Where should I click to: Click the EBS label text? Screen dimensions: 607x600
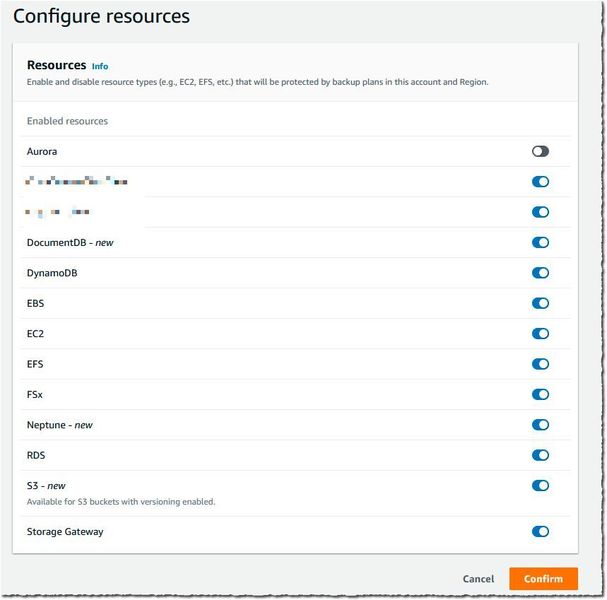point(35,303)
